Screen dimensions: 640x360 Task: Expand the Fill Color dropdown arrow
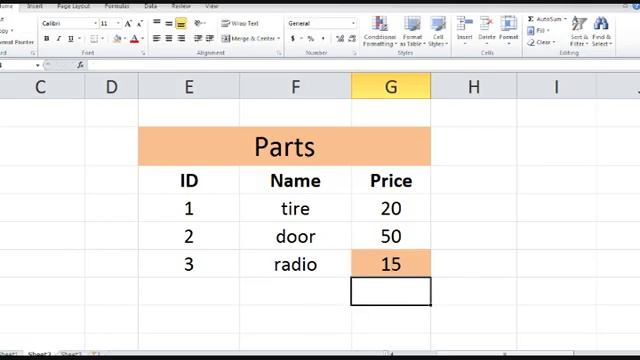125,39
